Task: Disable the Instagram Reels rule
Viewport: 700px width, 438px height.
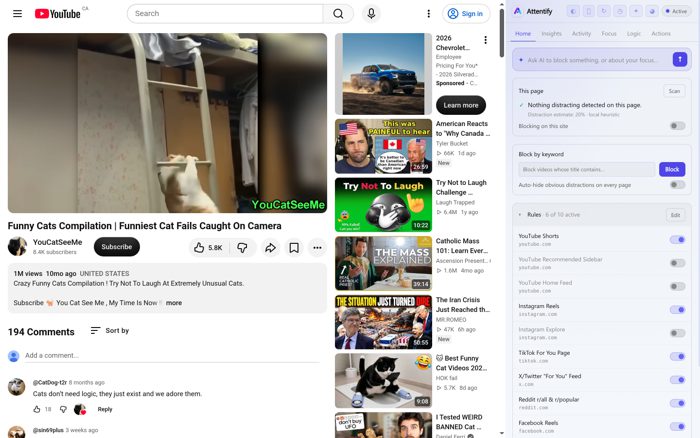Action: tap(677, 310)
